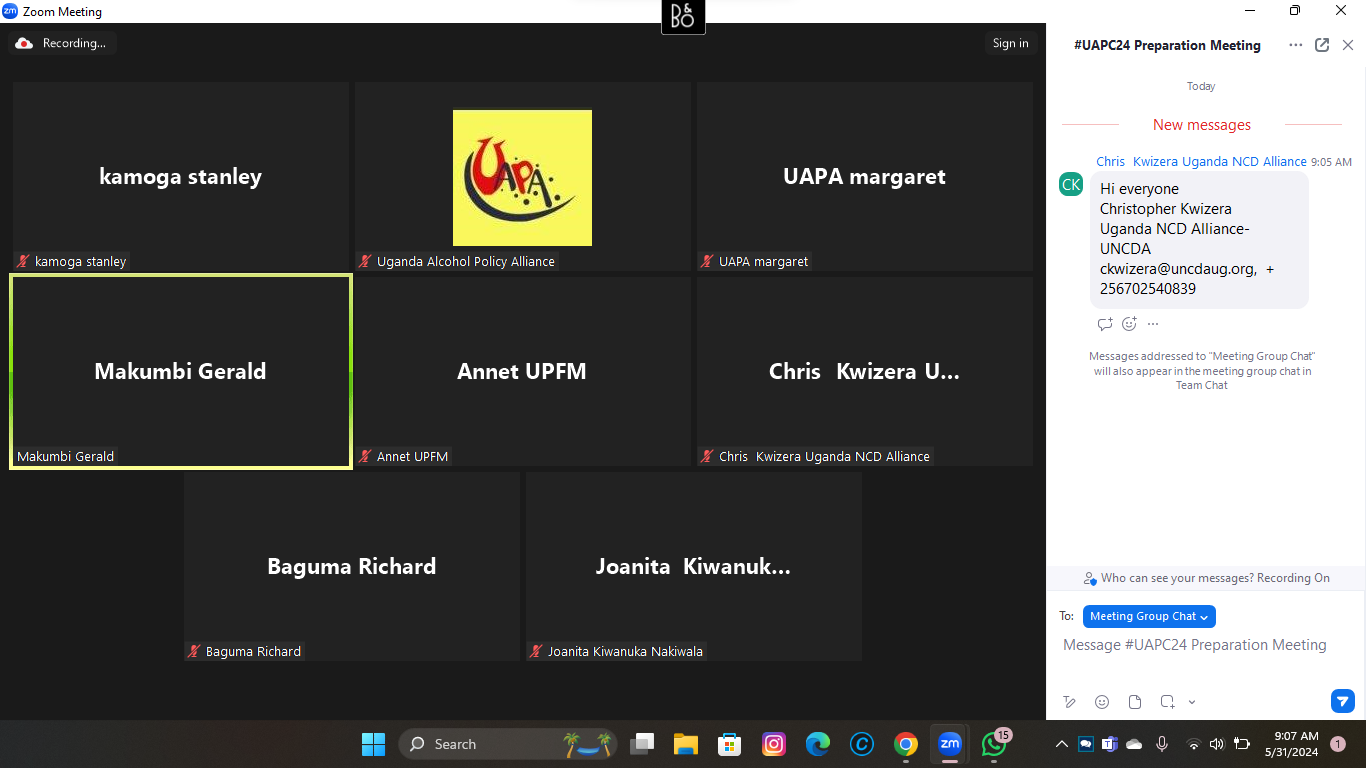
Task: Launch Google Chrome from the taskbar
Action: tap(906, 744)
